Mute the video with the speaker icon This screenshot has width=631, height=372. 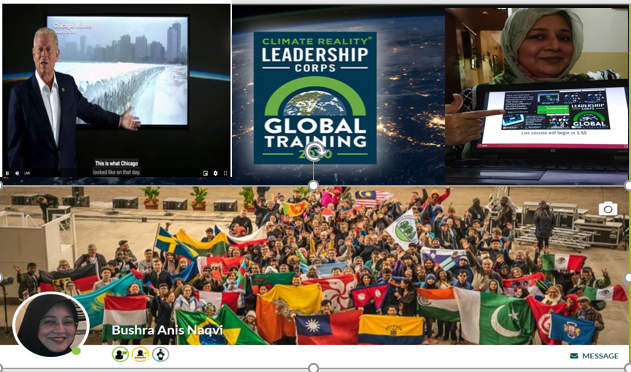[17, 173]
